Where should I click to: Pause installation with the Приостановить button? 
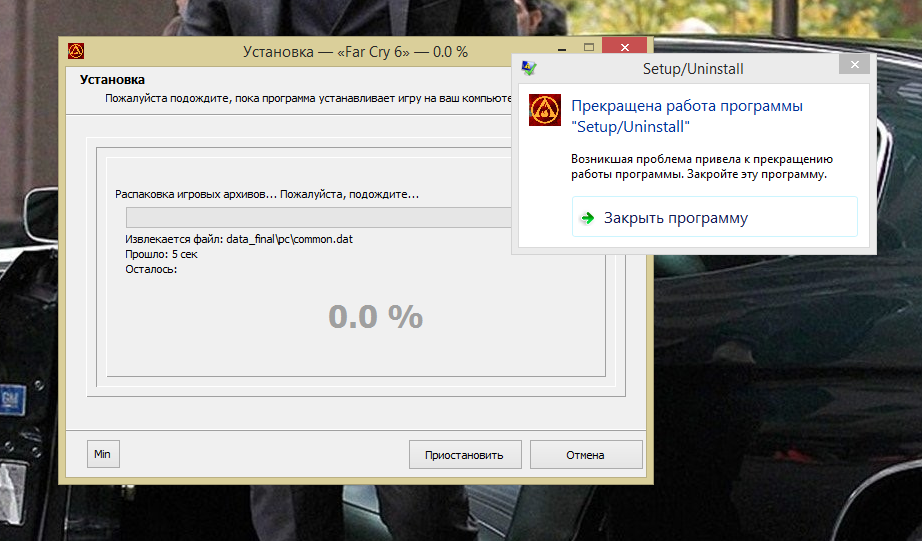pos(464,454)
